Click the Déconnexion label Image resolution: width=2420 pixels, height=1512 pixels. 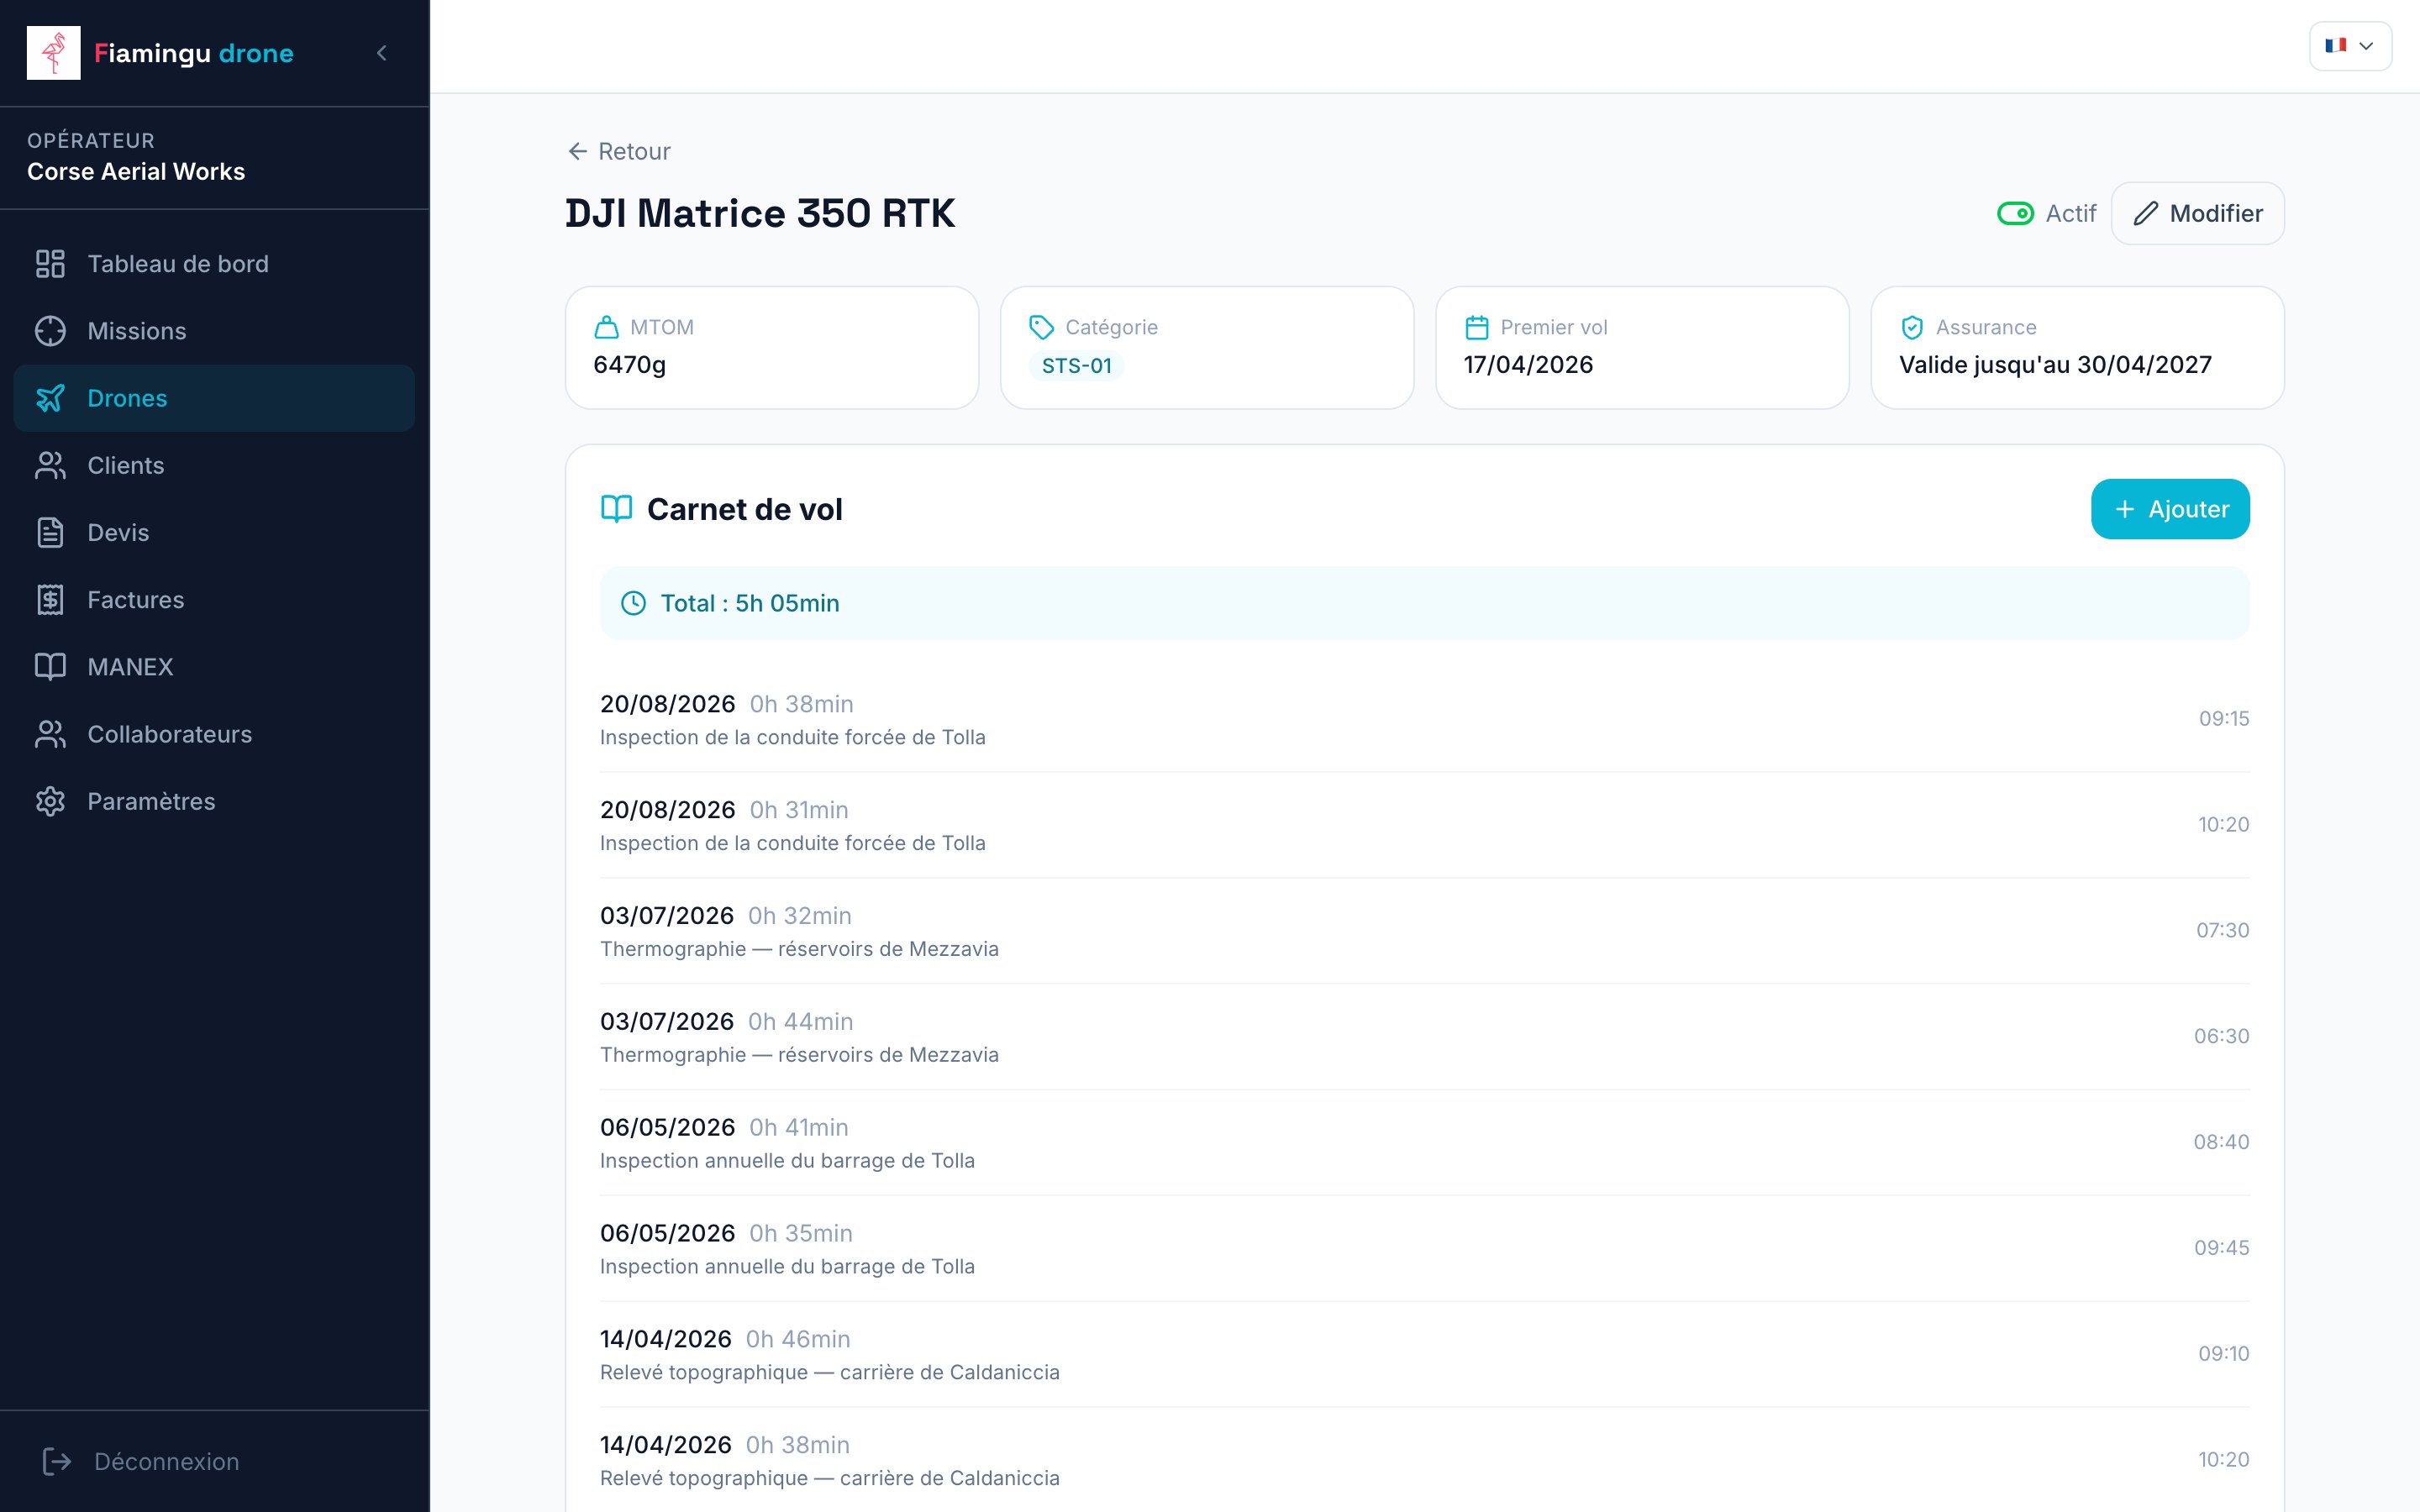click(167, 1461)
